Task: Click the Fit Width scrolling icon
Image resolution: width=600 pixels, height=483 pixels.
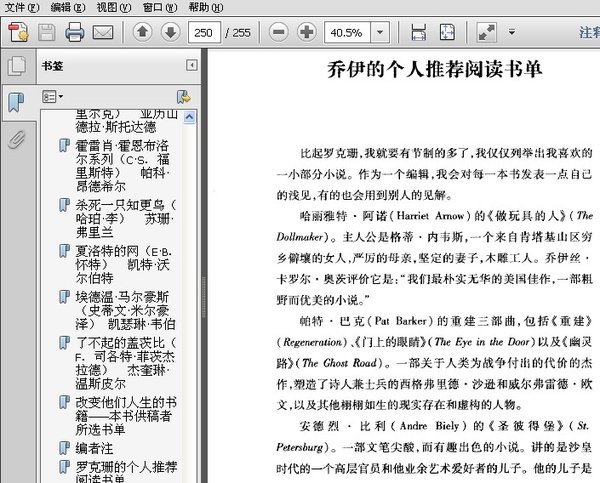Action: [x=419, y=32]
